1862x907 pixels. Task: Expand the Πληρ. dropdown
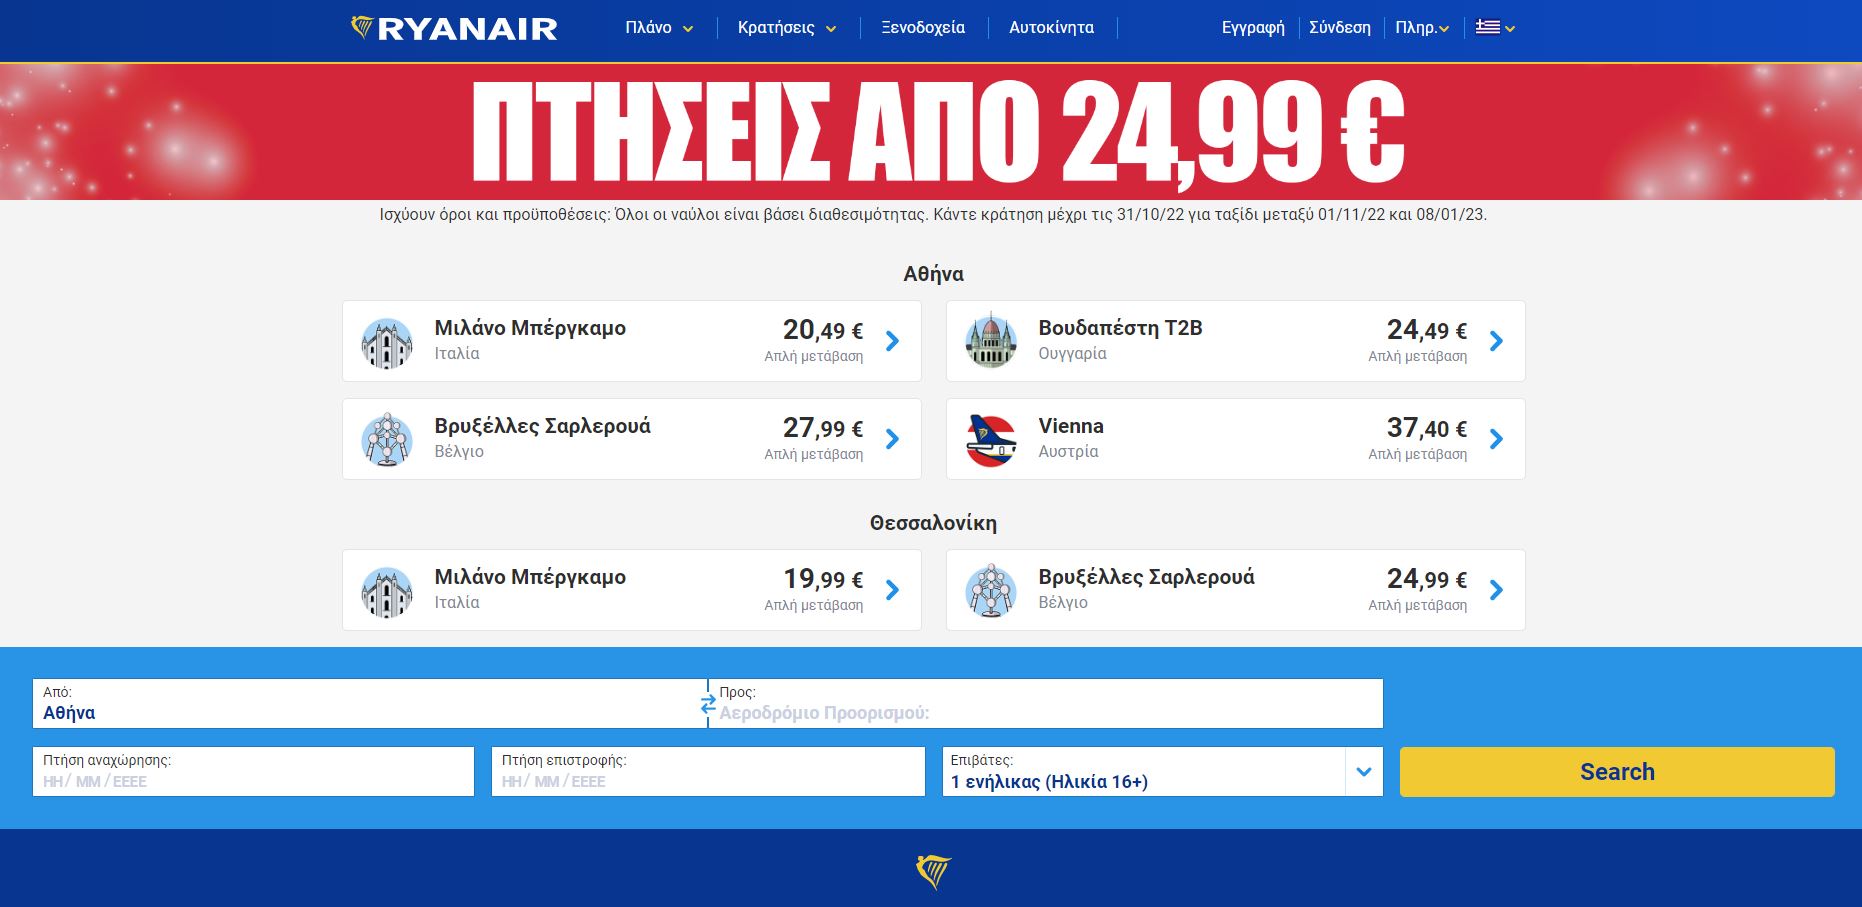click(x=1422, y=28)
